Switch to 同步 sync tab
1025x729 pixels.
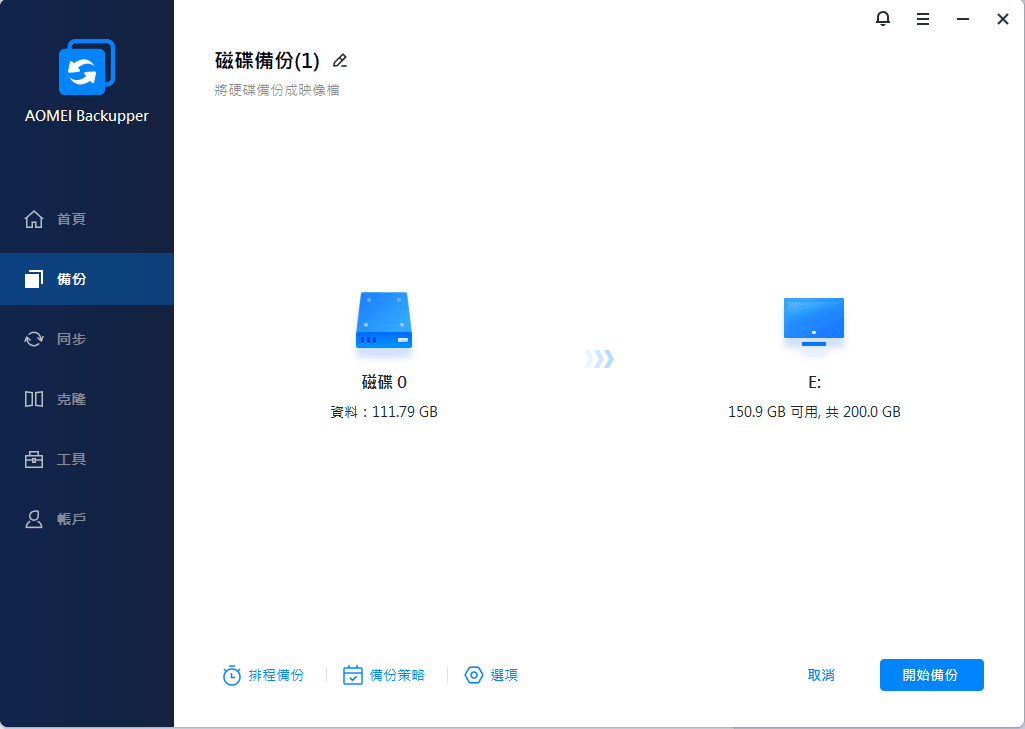[87, 339]
